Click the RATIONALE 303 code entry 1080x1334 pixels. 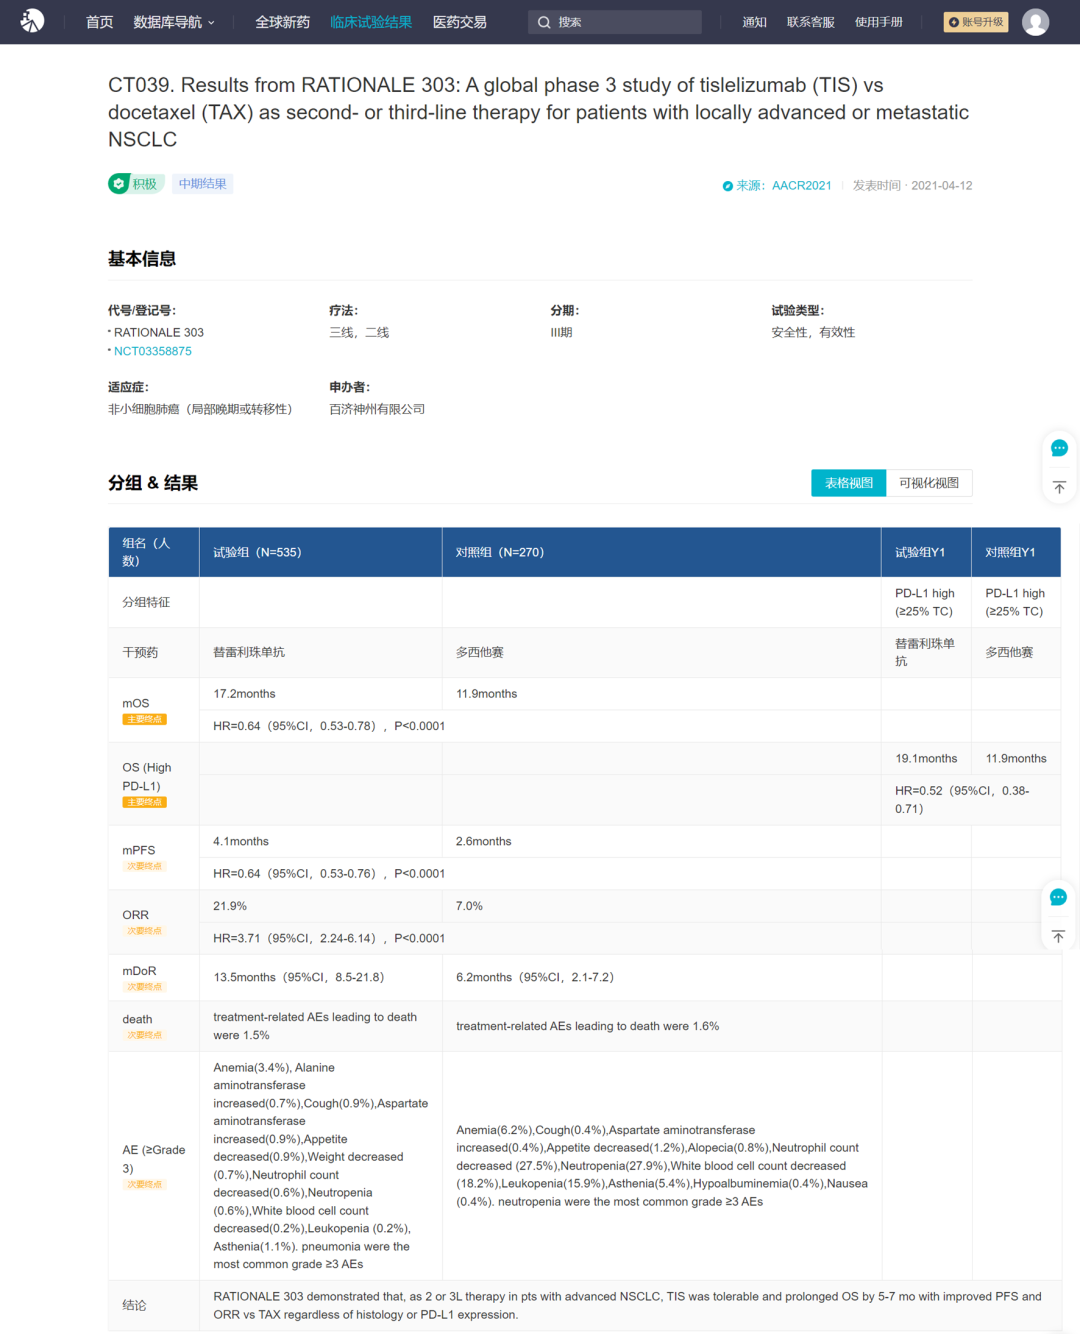tap(159, 333)
